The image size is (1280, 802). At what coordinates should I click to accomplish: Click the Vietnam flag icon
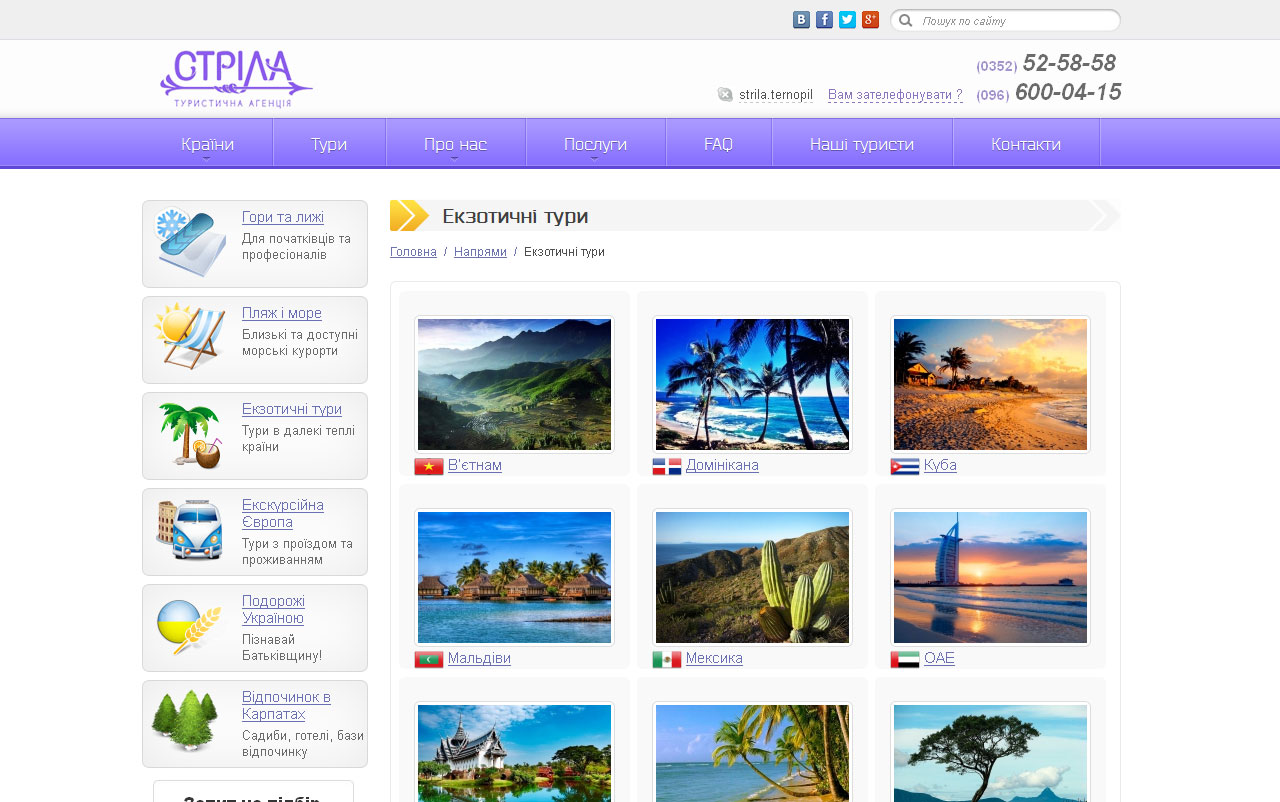pos(429,466)
